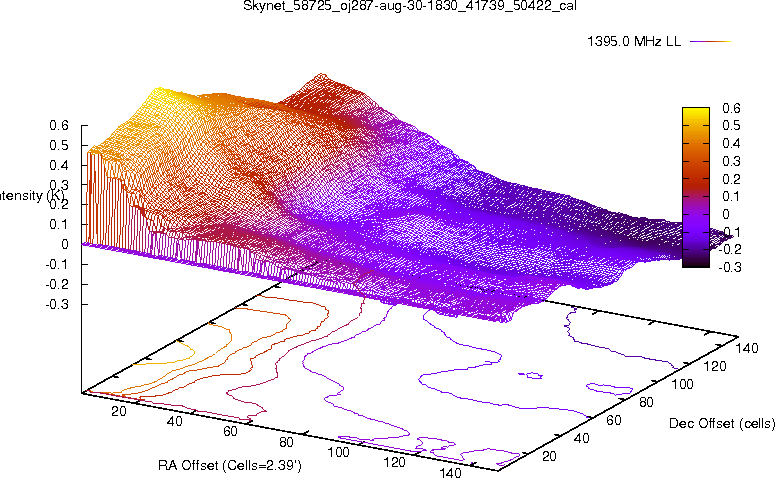Viewport: 775px width, 478px height.
Task: Click the 100 tick on the RA Offset axis
Action: click(x=339, y=452)
